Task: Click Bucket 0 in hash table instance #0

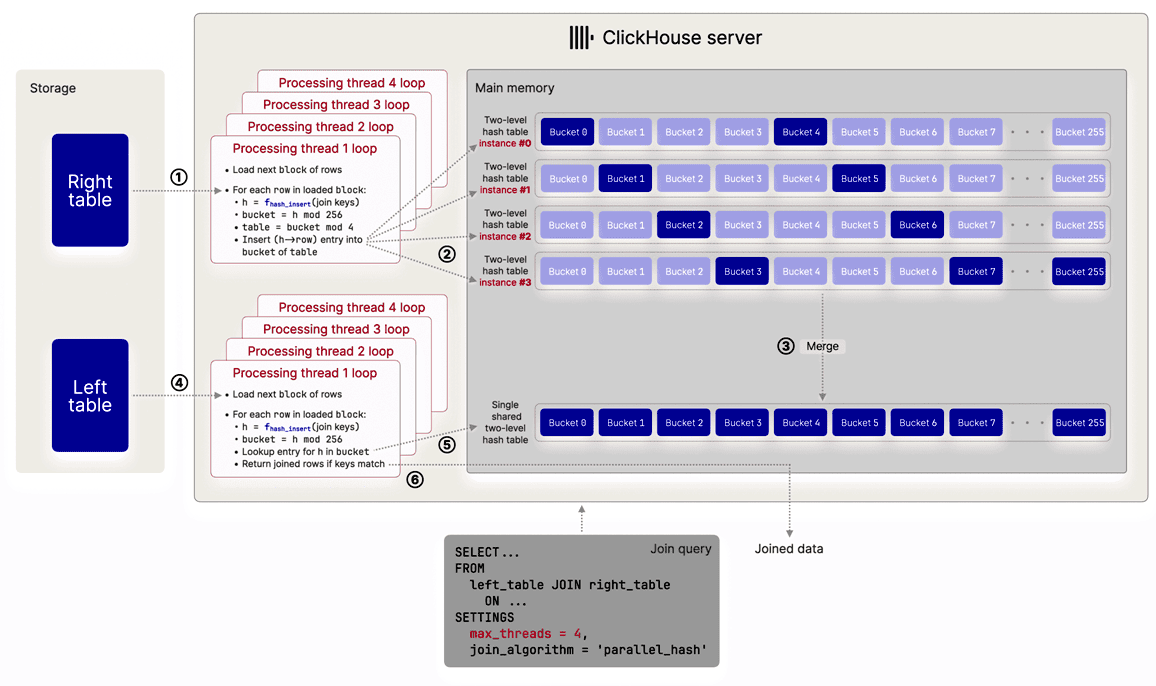Action: tap(568, 132)
